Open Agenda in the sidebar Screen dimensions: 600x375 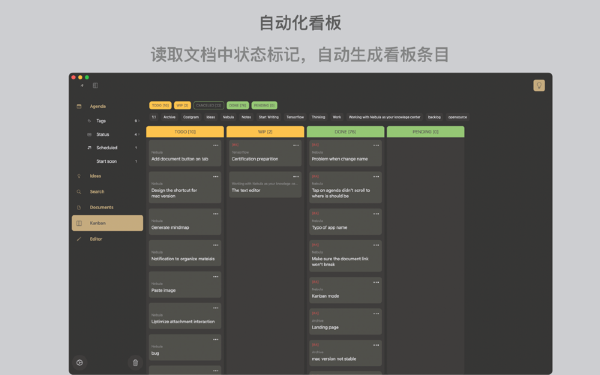(x=98, y=106)
